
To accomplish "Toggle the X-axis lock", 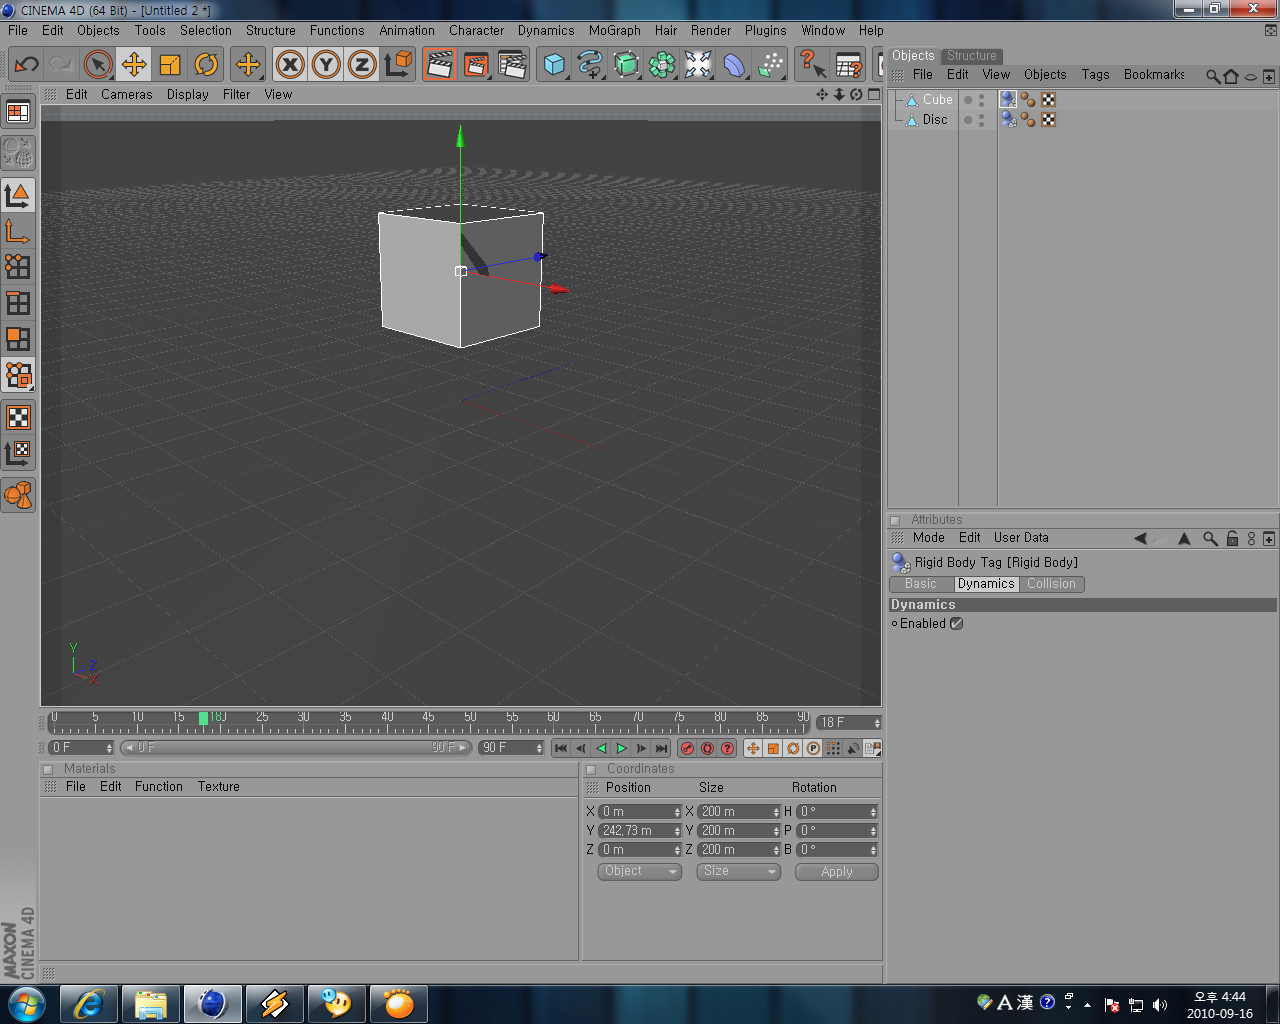I will (290, 65).
